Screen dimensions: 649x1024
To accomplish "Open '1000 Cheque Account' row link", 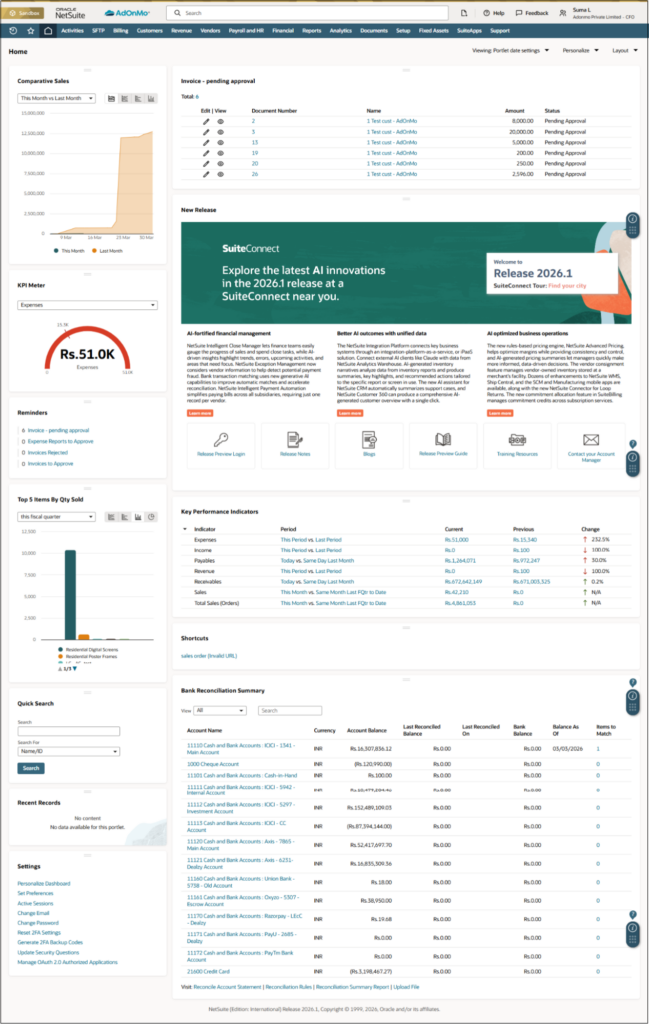I will pos(213,764).
